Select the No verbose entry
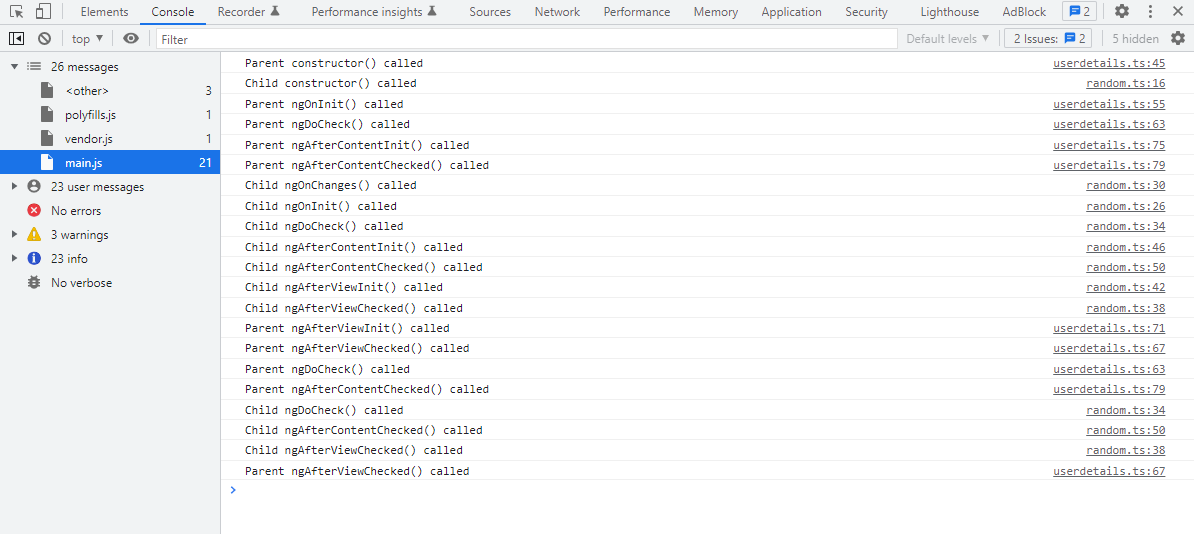This screenshot has width=1194, height=534. click(x=110, y=283)
